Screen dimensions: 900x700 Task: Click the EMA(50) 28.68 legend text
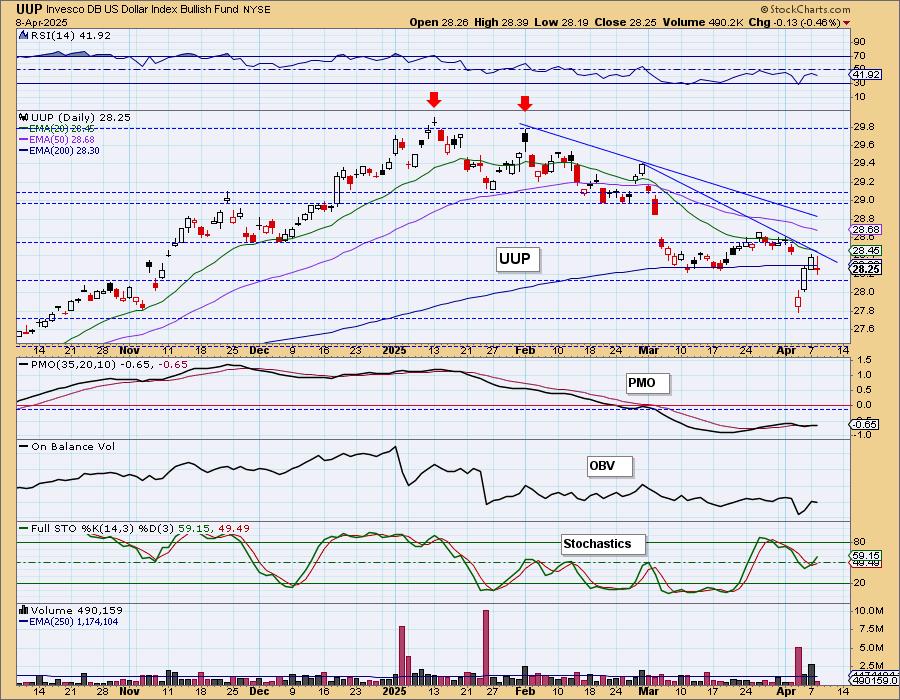[x=62, y=139]
